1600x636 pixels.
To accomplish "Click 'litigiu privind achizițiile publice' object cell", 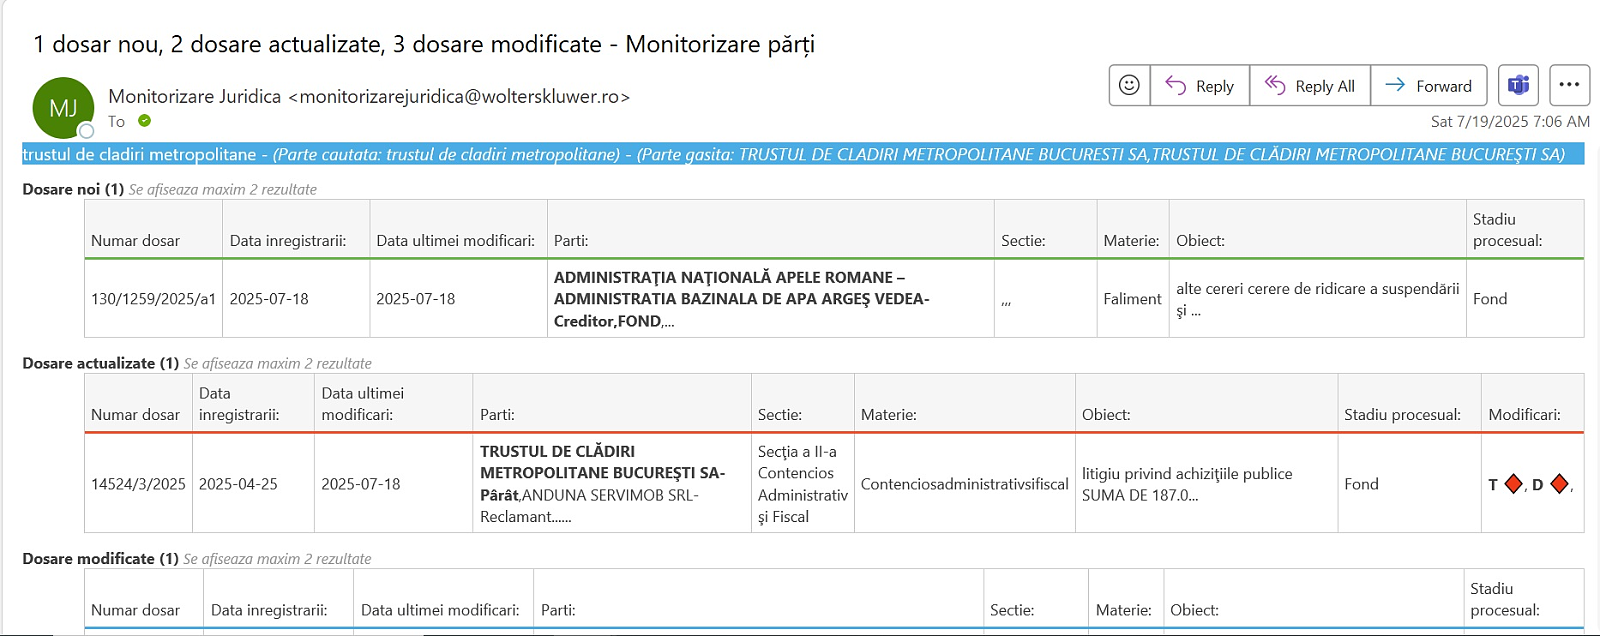I will [1207, 484].
